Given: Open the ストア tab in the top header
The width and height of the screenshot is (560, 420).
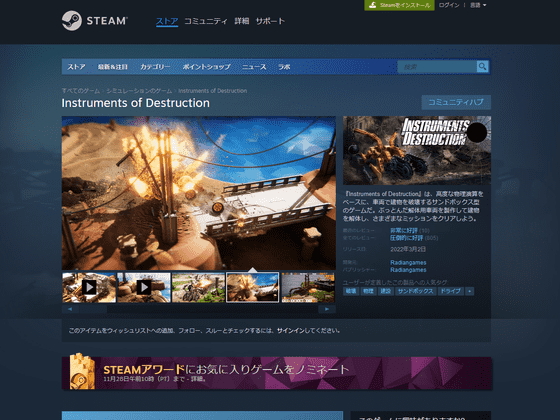Looking at the screenshot, I should pos(167,21).
